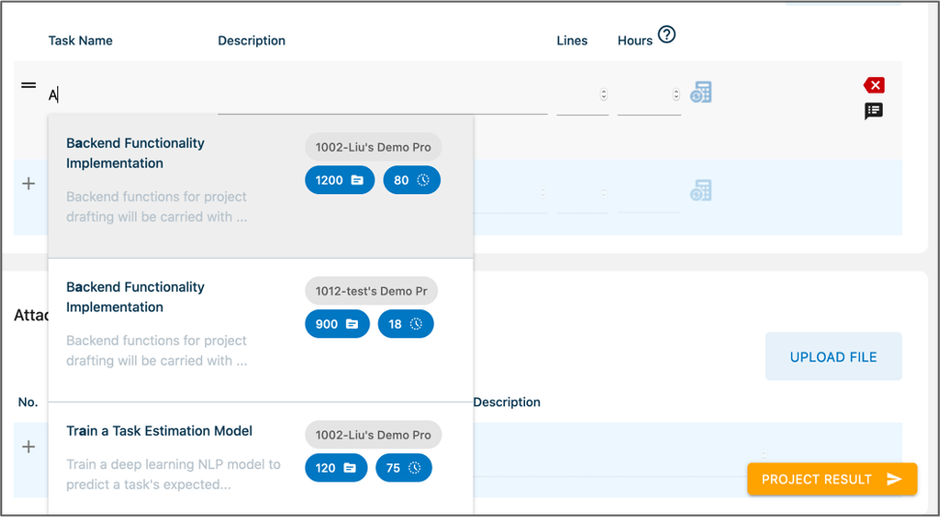Viewport: 940px width, 517px height.
Task: Click the drag handle on first task row
Action: point(29,85)
